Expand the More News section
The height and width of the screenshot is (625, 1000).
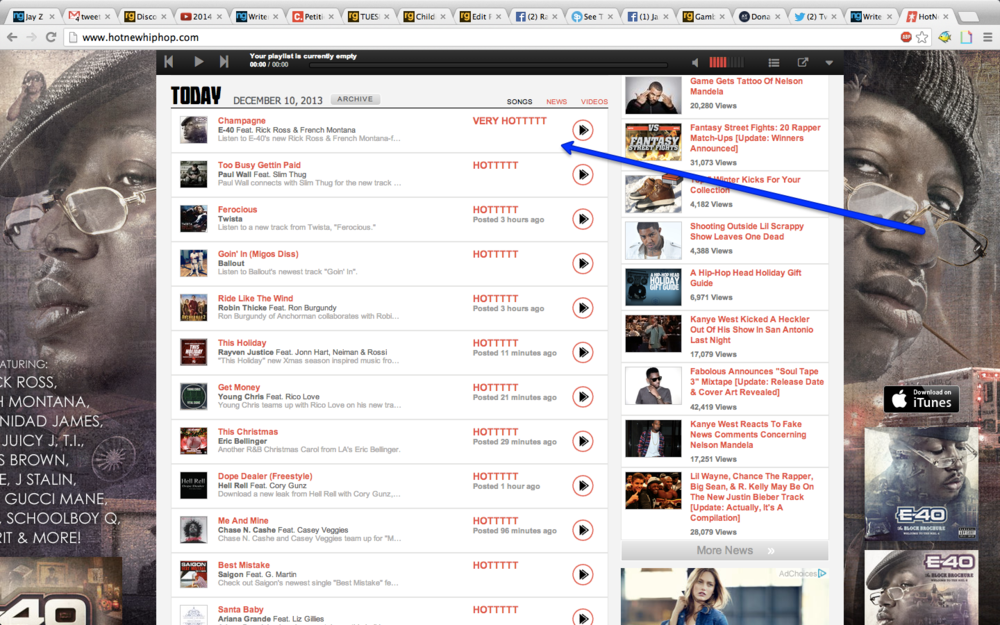[x=724, y=550]
